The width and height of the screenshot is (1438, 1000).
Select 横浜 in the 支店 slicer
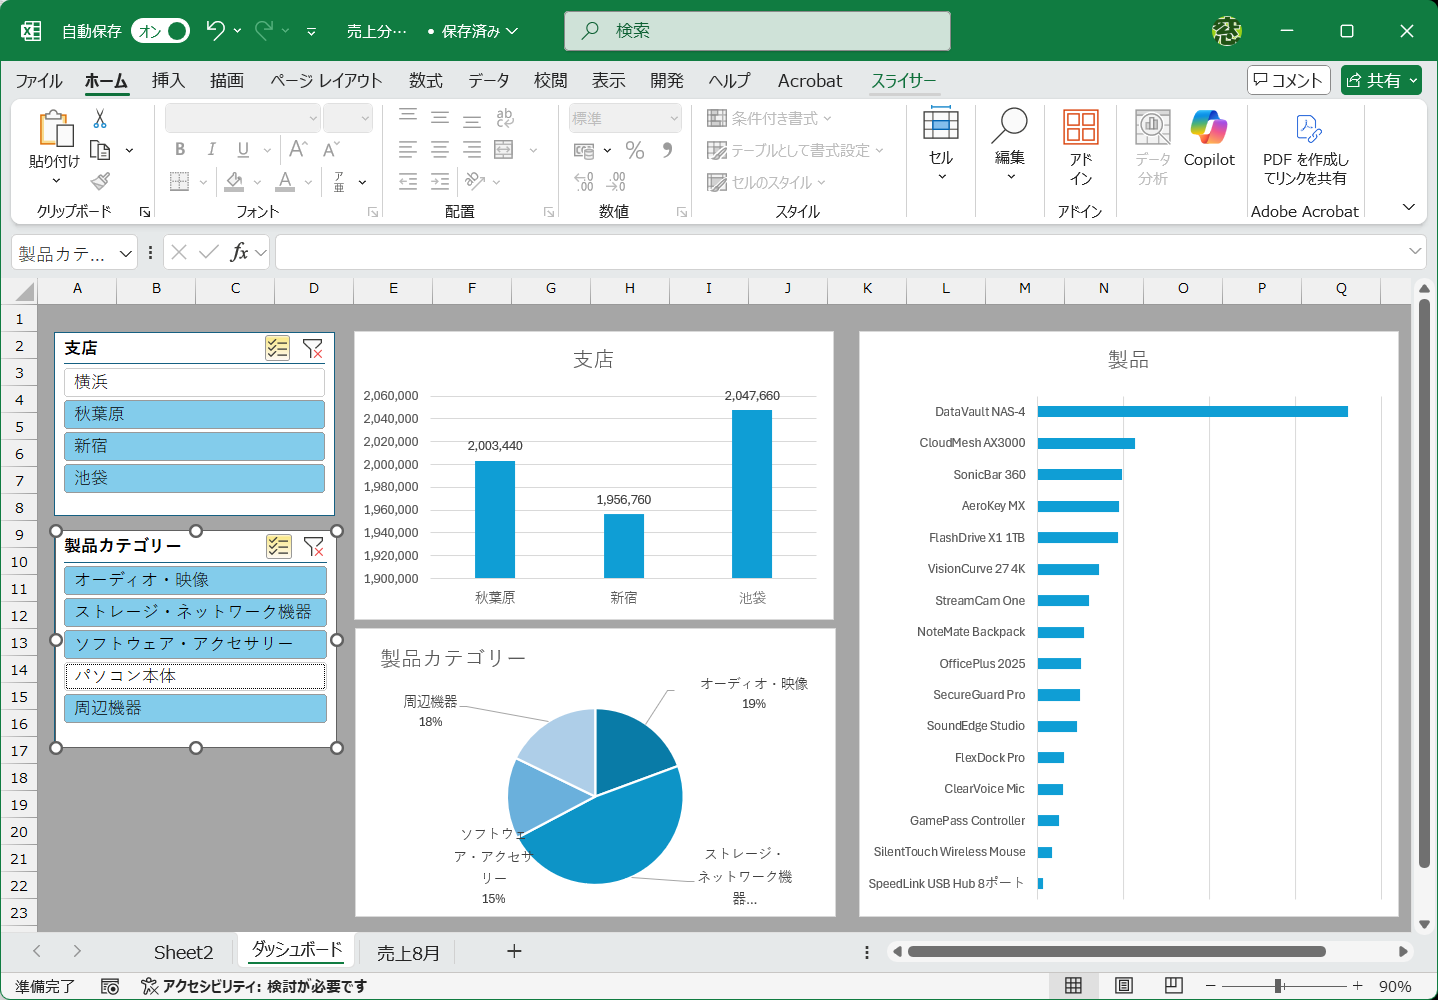(194, 382)
